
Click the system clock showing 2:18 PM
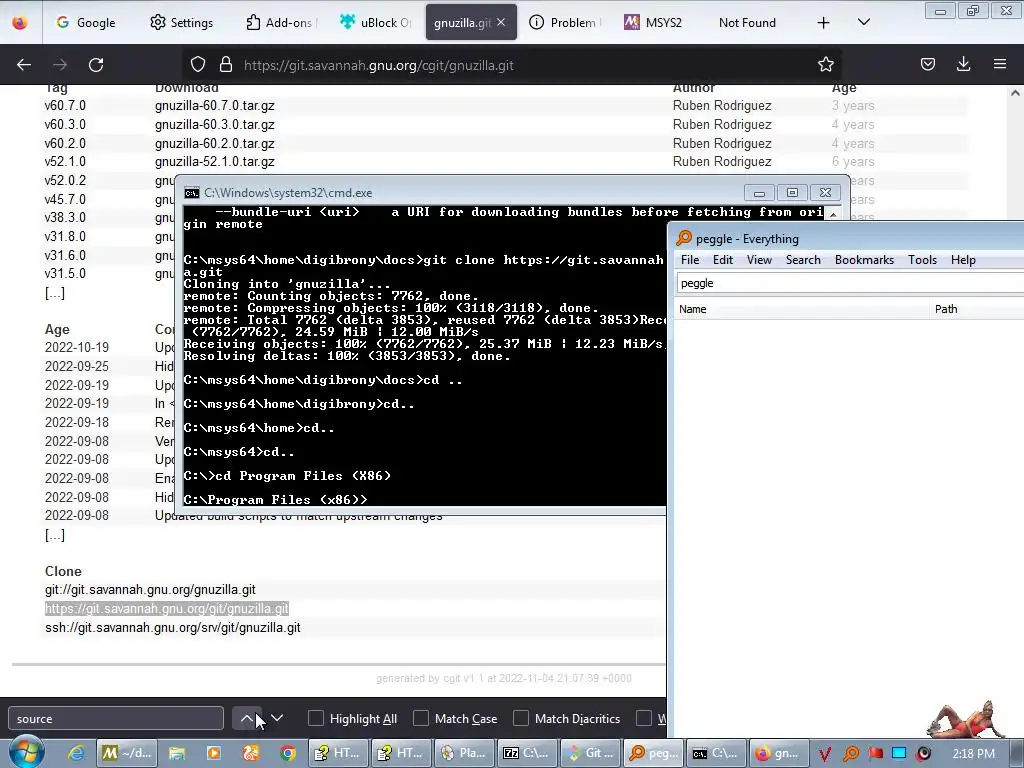973,753
